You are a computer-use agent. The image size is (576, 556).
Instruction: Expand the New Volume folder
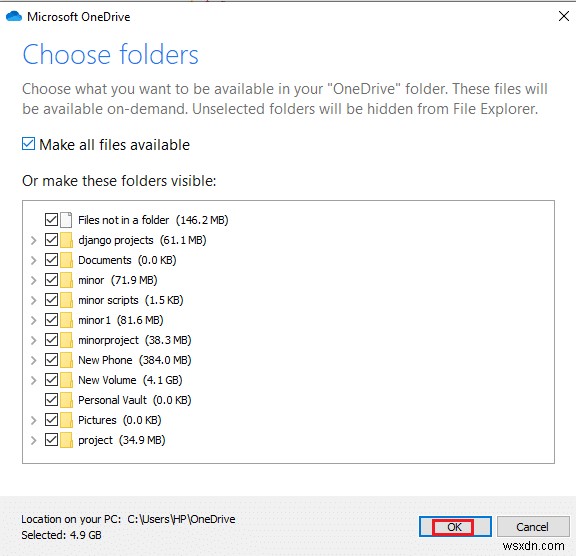click(x=33, y=380)
